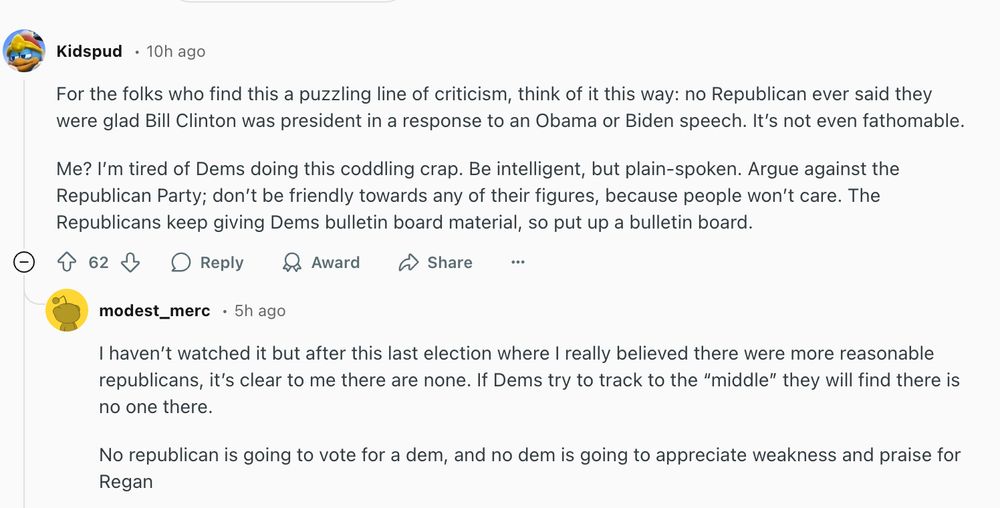Click the paragraph starting "No republican is going"
Screen dimensions: 1000x508
(x=529, y=468)
